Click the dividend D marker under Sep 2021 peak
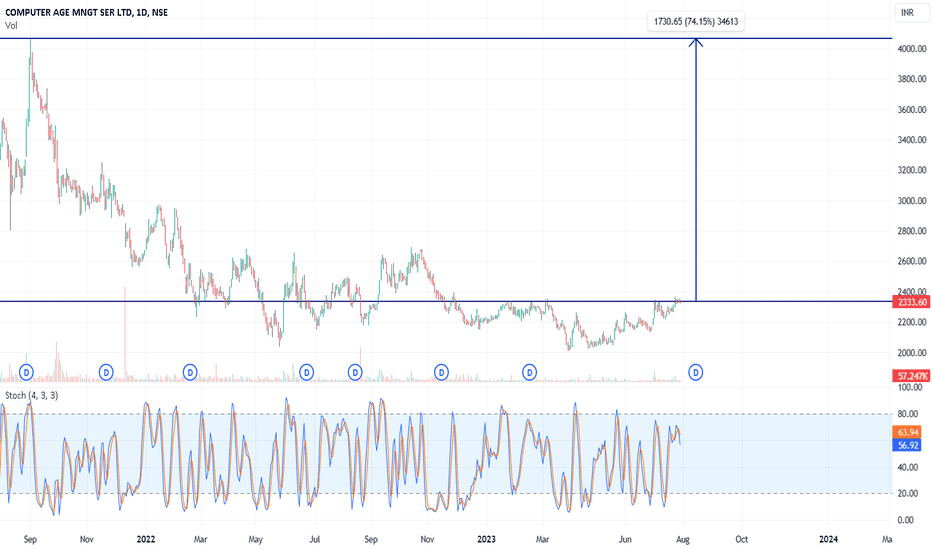 (x=26, y=373)
